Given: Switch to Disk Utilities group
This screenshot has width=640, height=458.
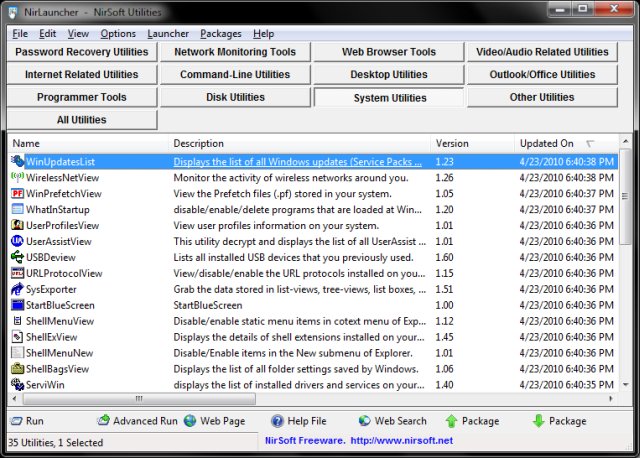Looking at the screenshot, I should [x=235, y=97].
